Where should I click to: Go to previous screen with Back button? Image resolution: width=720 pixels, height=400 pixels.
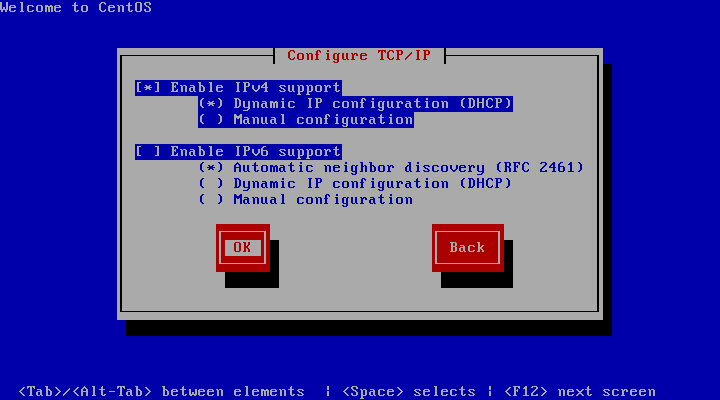click(467, 248)
